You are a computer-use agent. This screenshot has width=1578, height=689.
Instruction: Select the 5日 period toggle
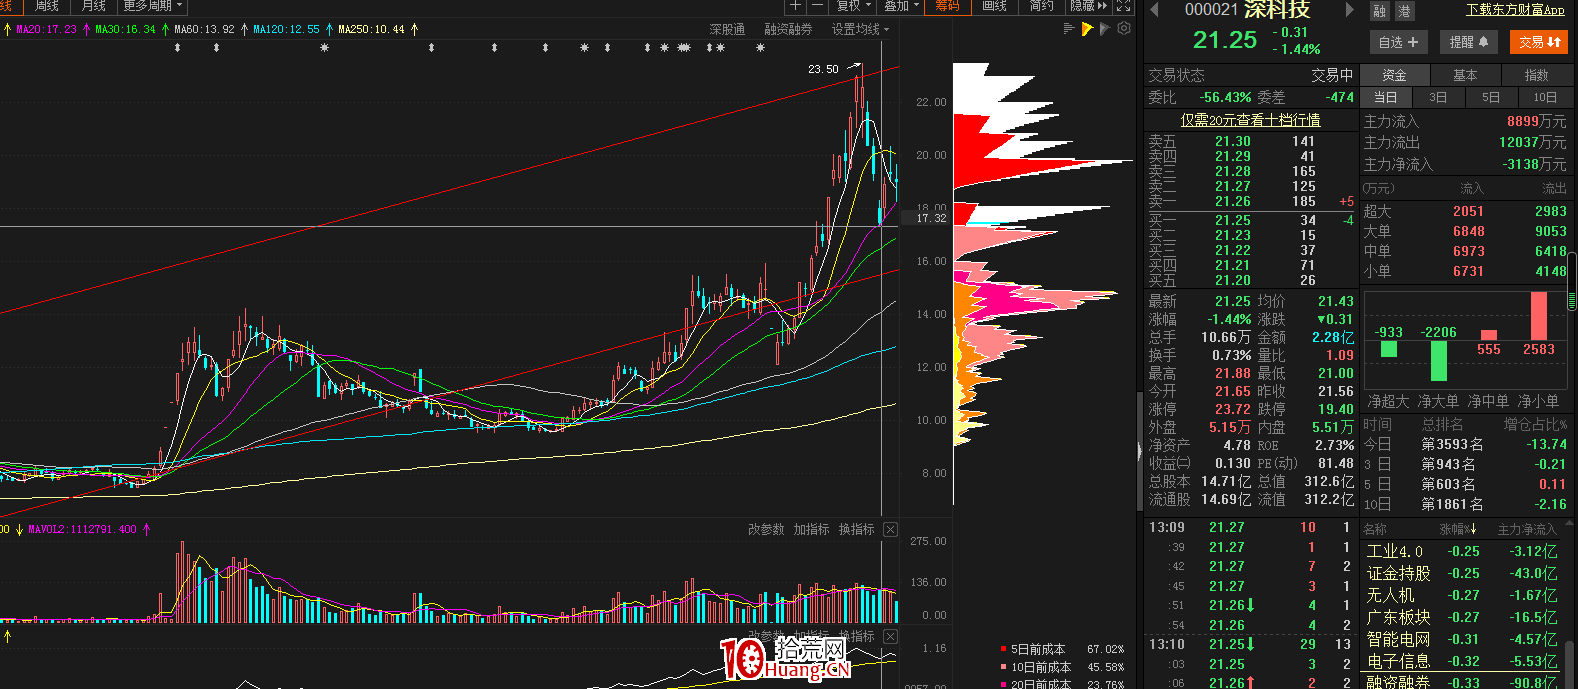coord(1491,97)
